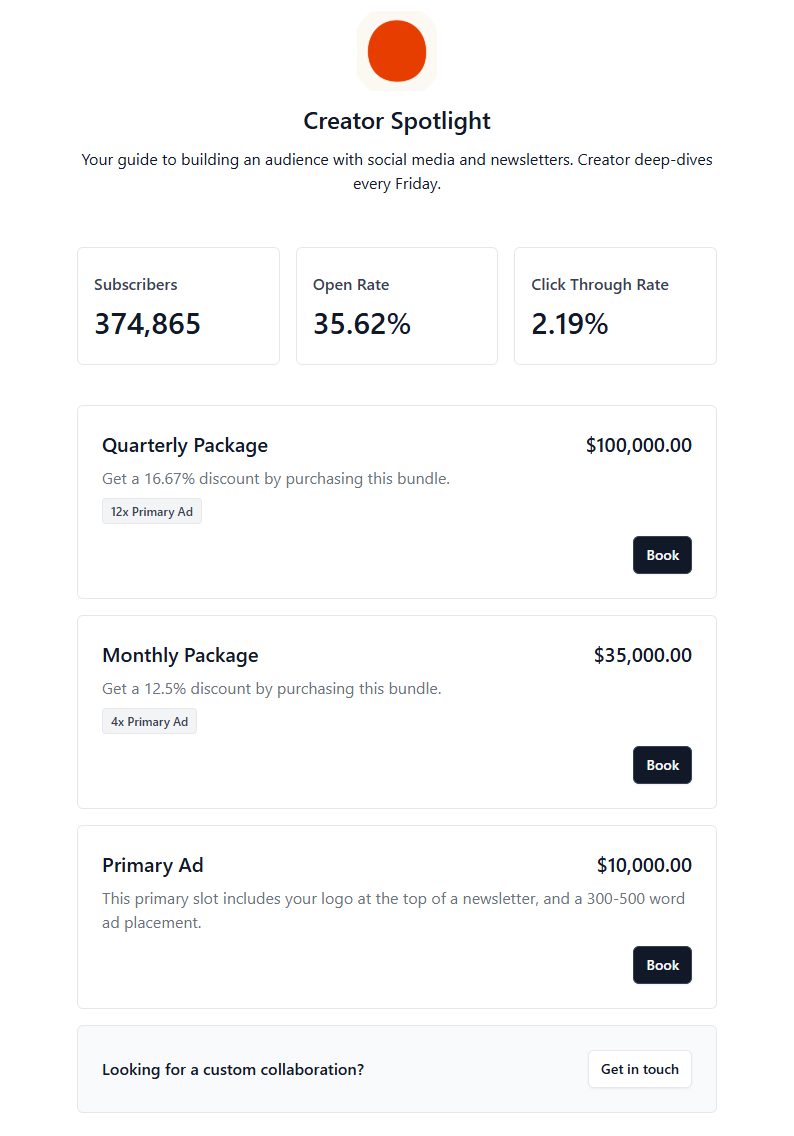The image size is (794, 1136).
Task: Select the Click Through Rate stat card
Action: tap(615, 306)
